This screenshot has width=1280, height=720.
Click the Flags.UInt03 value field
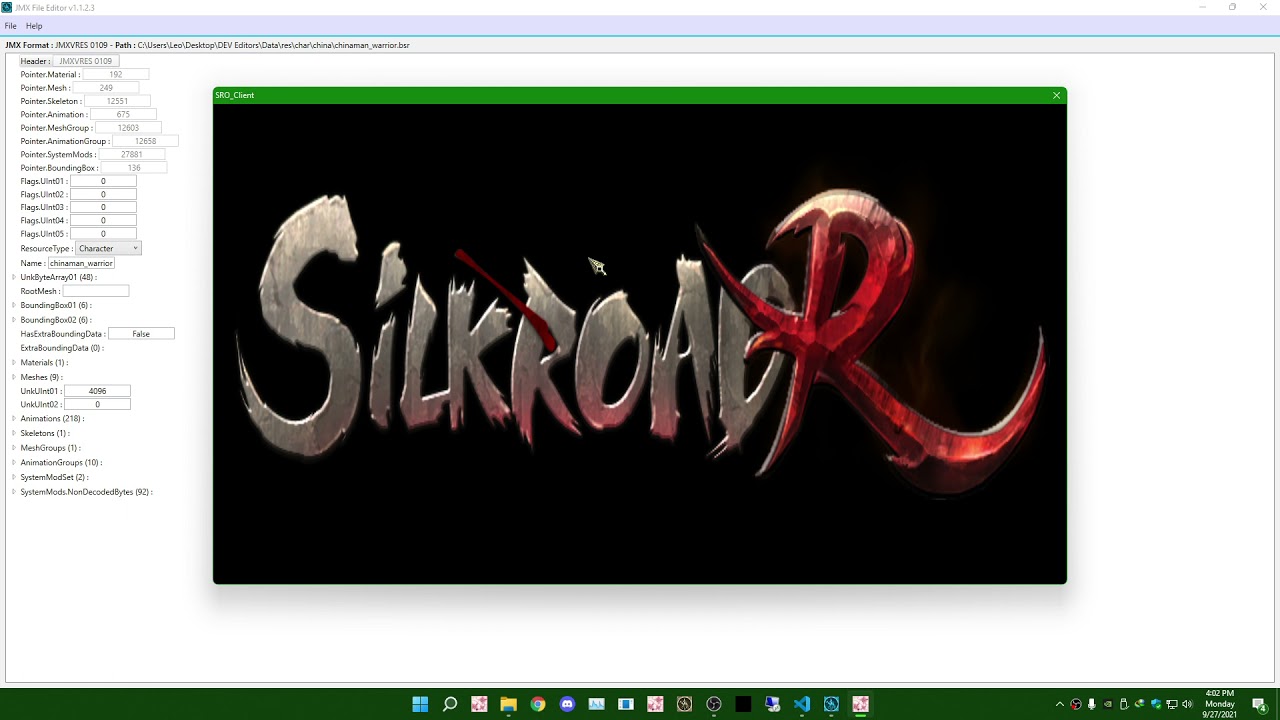103,207
